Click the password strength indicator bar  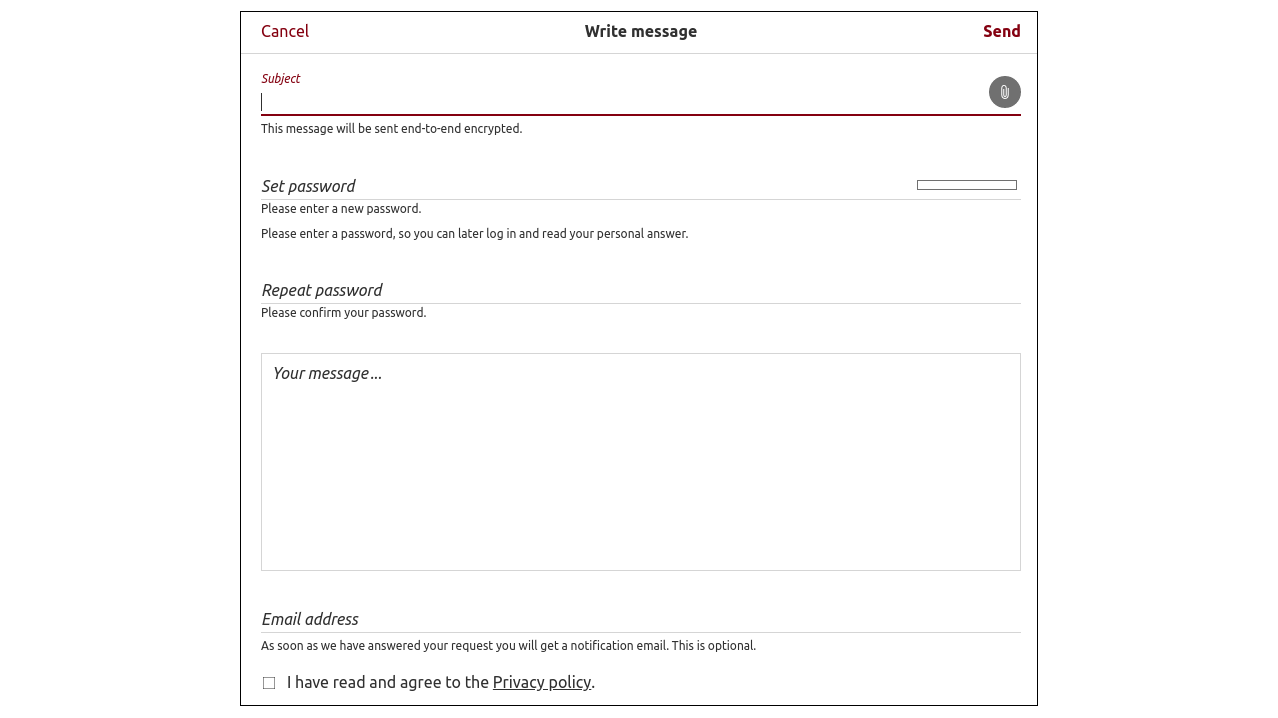point(966,183)
